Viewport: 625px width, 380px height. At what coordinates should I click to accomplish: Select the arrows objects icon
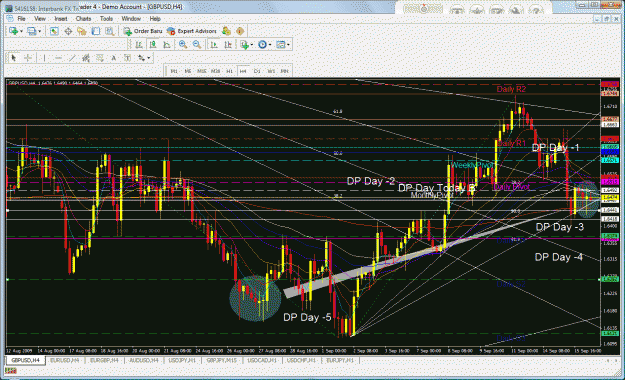pyautogui.click(x=141, y=58)
